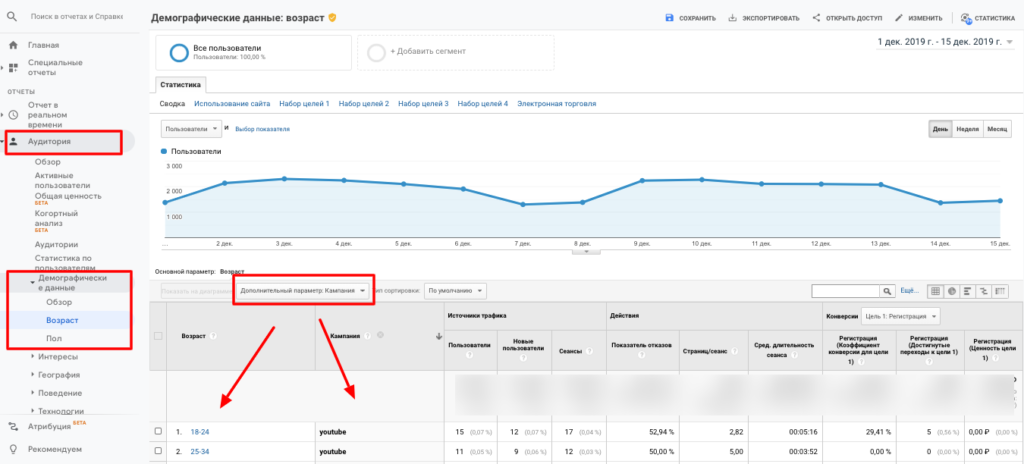Switch to the Электронная торговля tab
The height and width of the screenshot is (464, 1024).
tap(557, 104)
